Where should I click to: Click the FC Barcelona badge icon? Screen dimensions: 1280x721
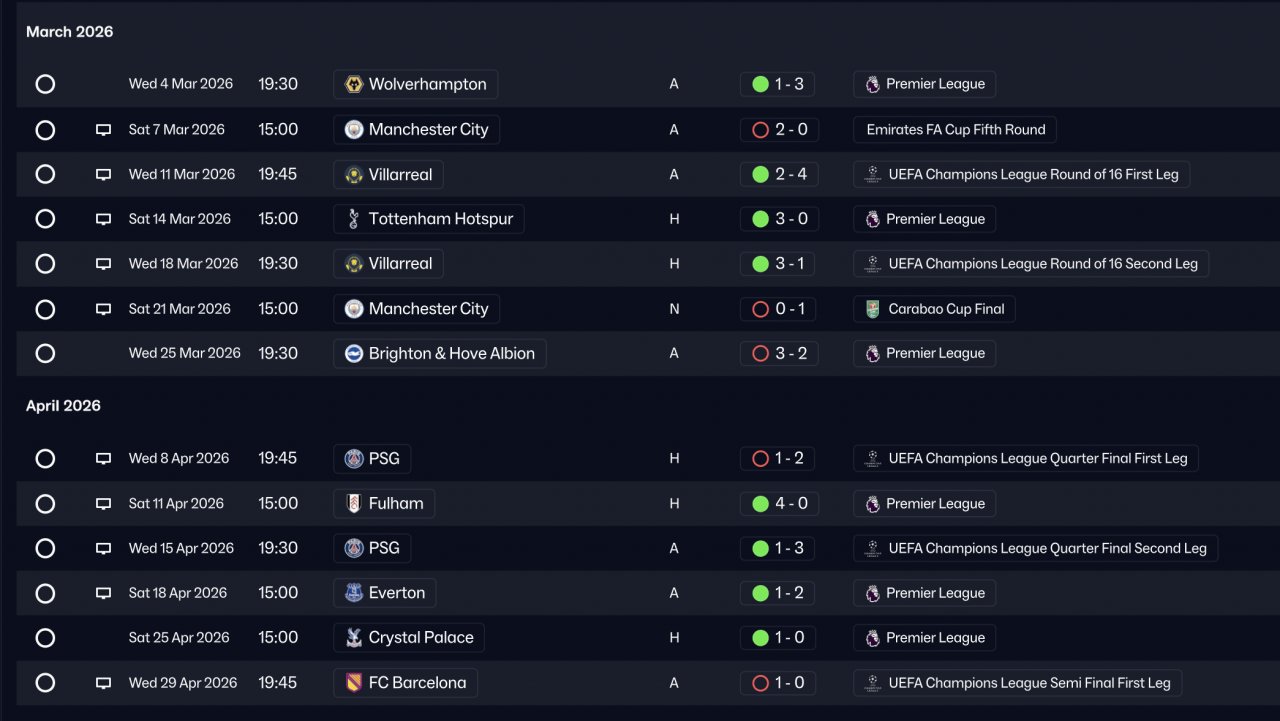(x=353, y=683)
